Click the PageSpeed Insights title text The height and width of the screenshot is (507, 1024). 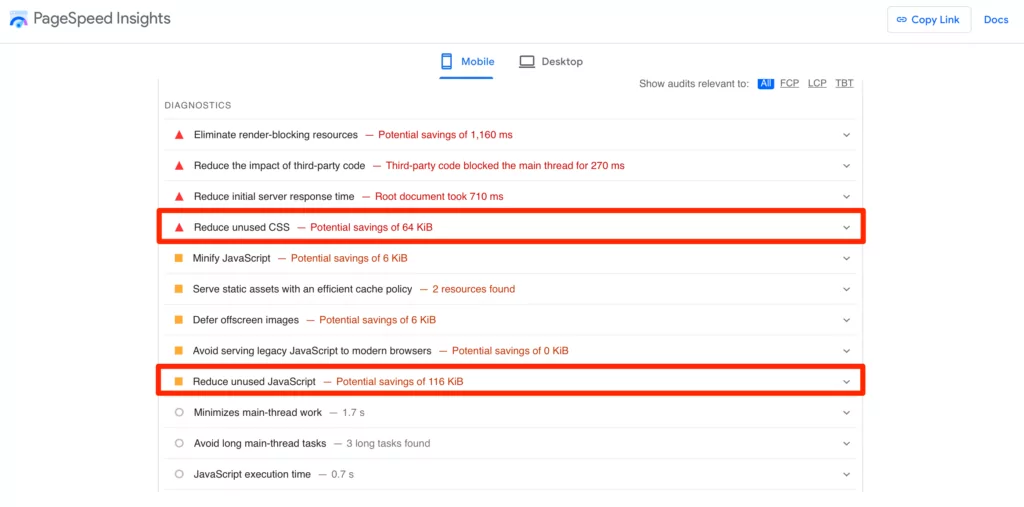coord(102,19)
